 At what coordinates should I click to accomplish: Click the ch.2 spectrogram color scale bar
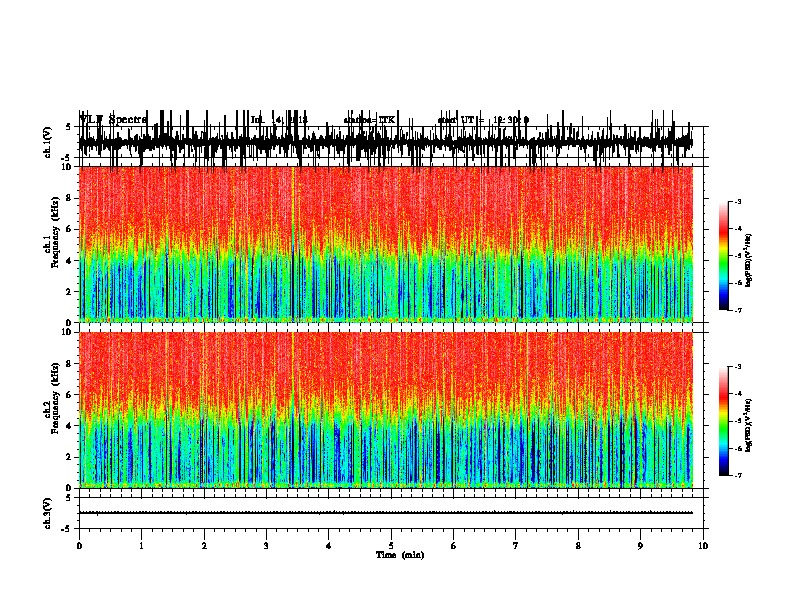point(724,421)
